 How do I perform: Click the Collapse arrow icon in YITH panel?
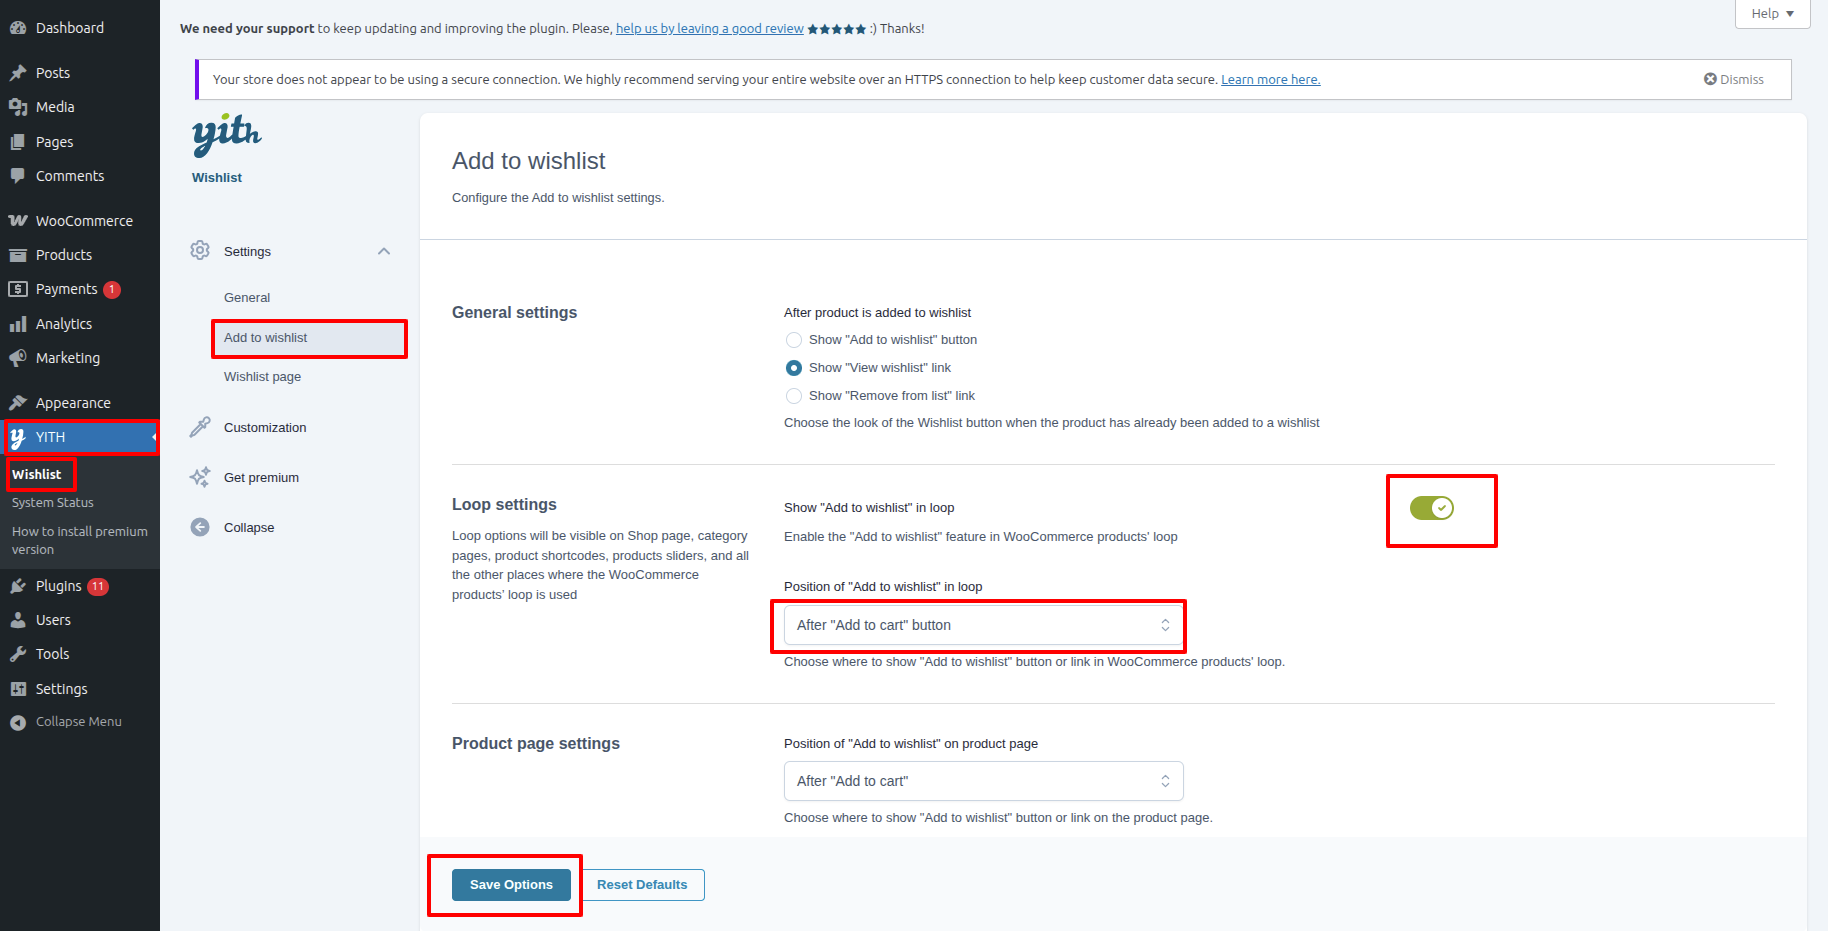click(200, 527)
